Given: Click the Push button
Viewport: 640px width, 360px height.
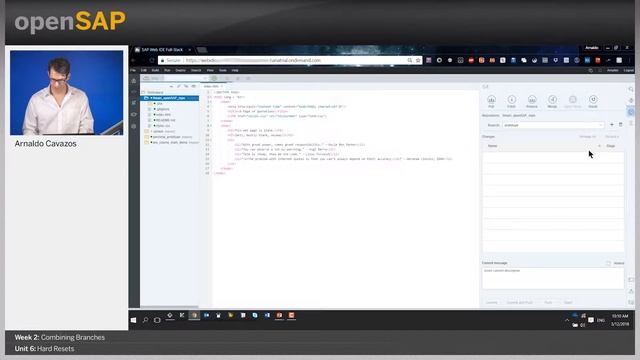Looking at the screenshot, I should click(x=548, y=302).
